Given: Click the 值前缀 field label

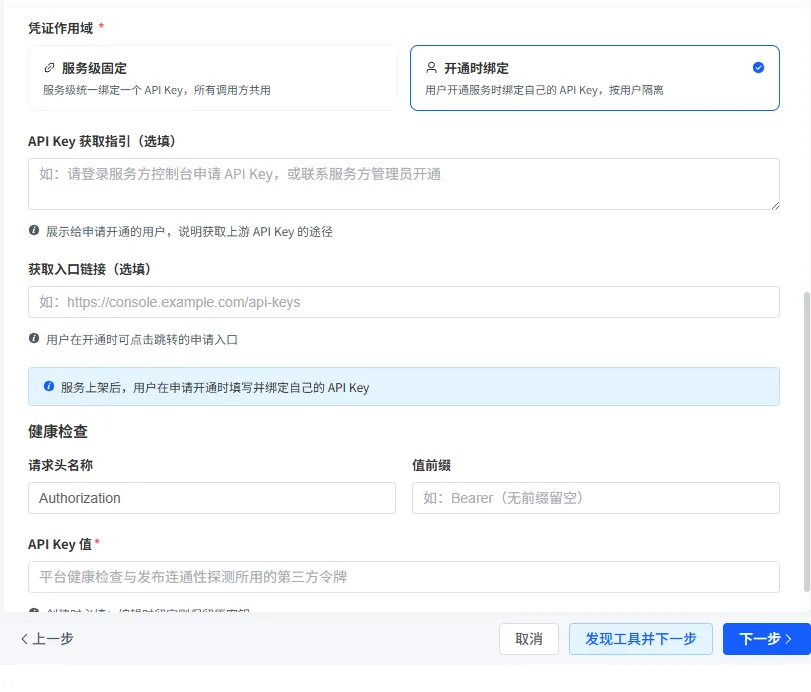Looking at the screenshot, I should click(431, 465).
